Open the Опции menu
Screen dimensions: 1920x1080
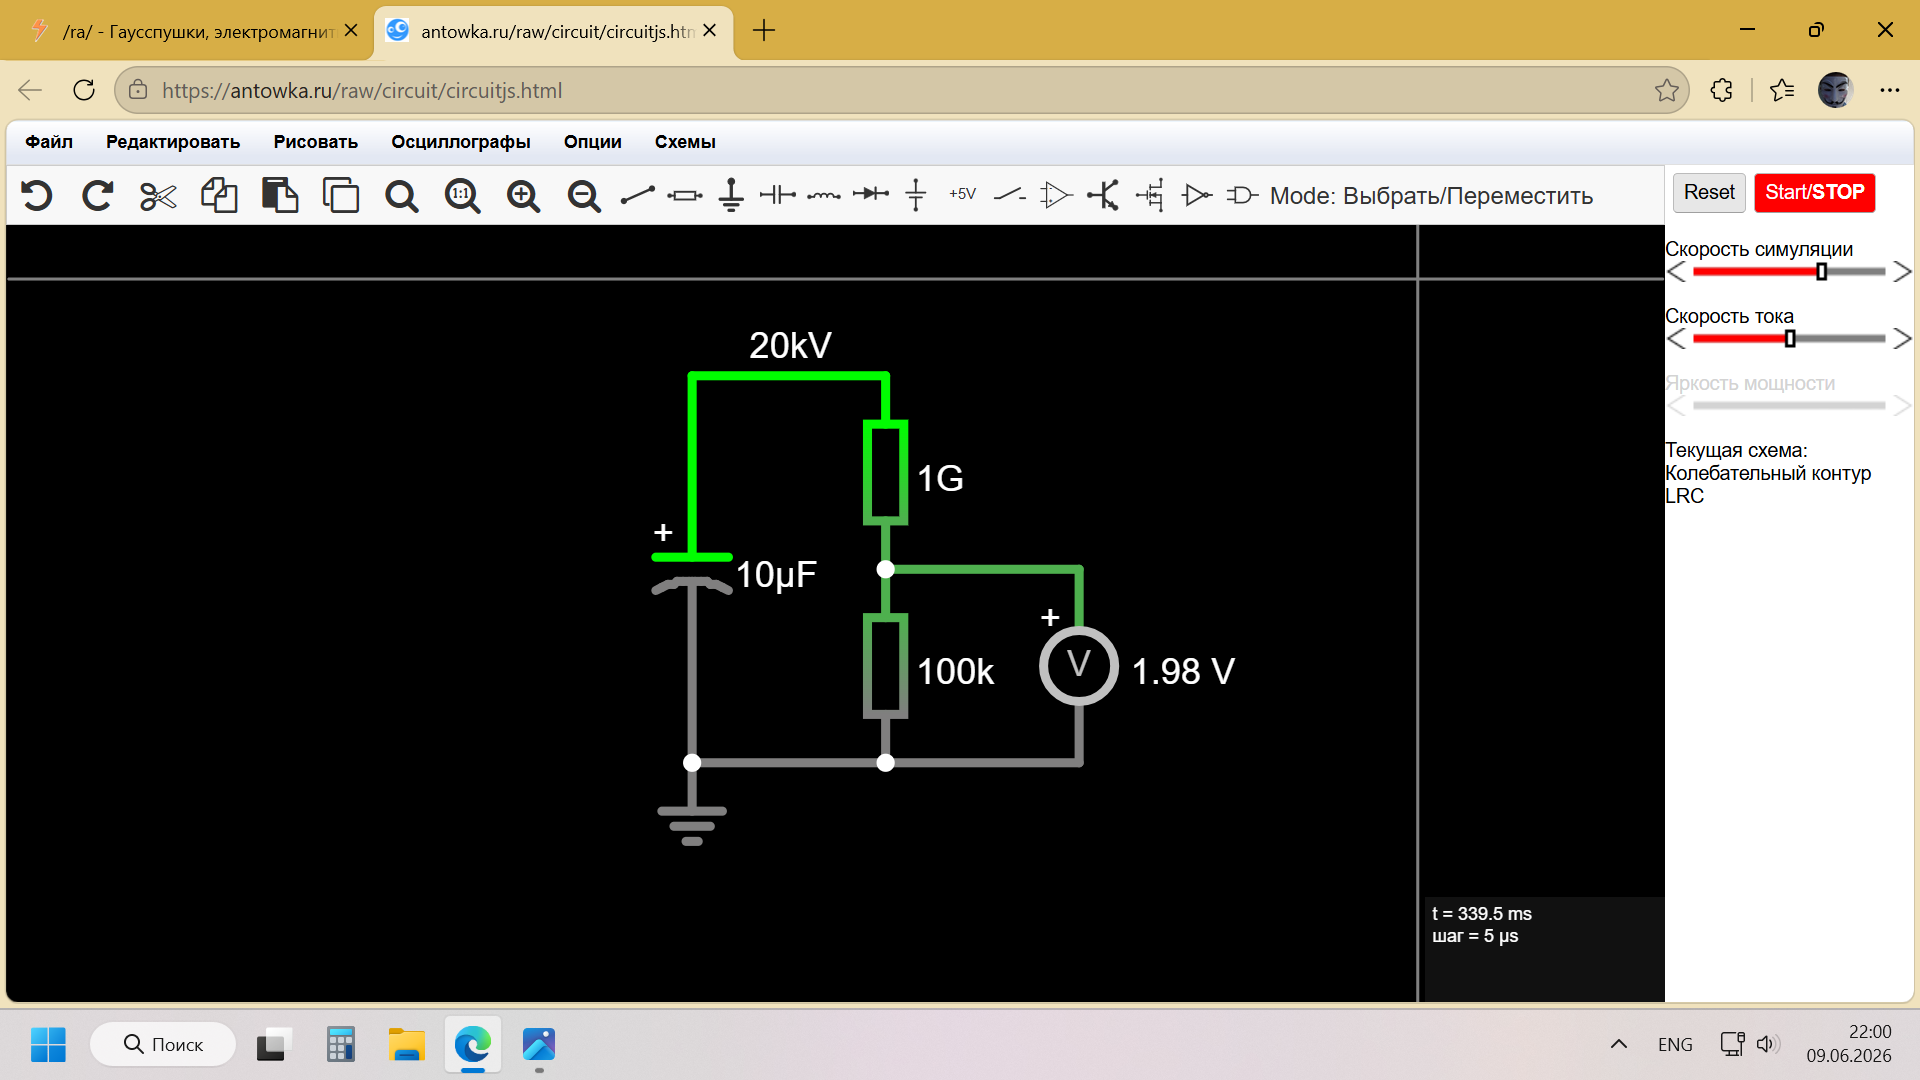tap(593, 142)
